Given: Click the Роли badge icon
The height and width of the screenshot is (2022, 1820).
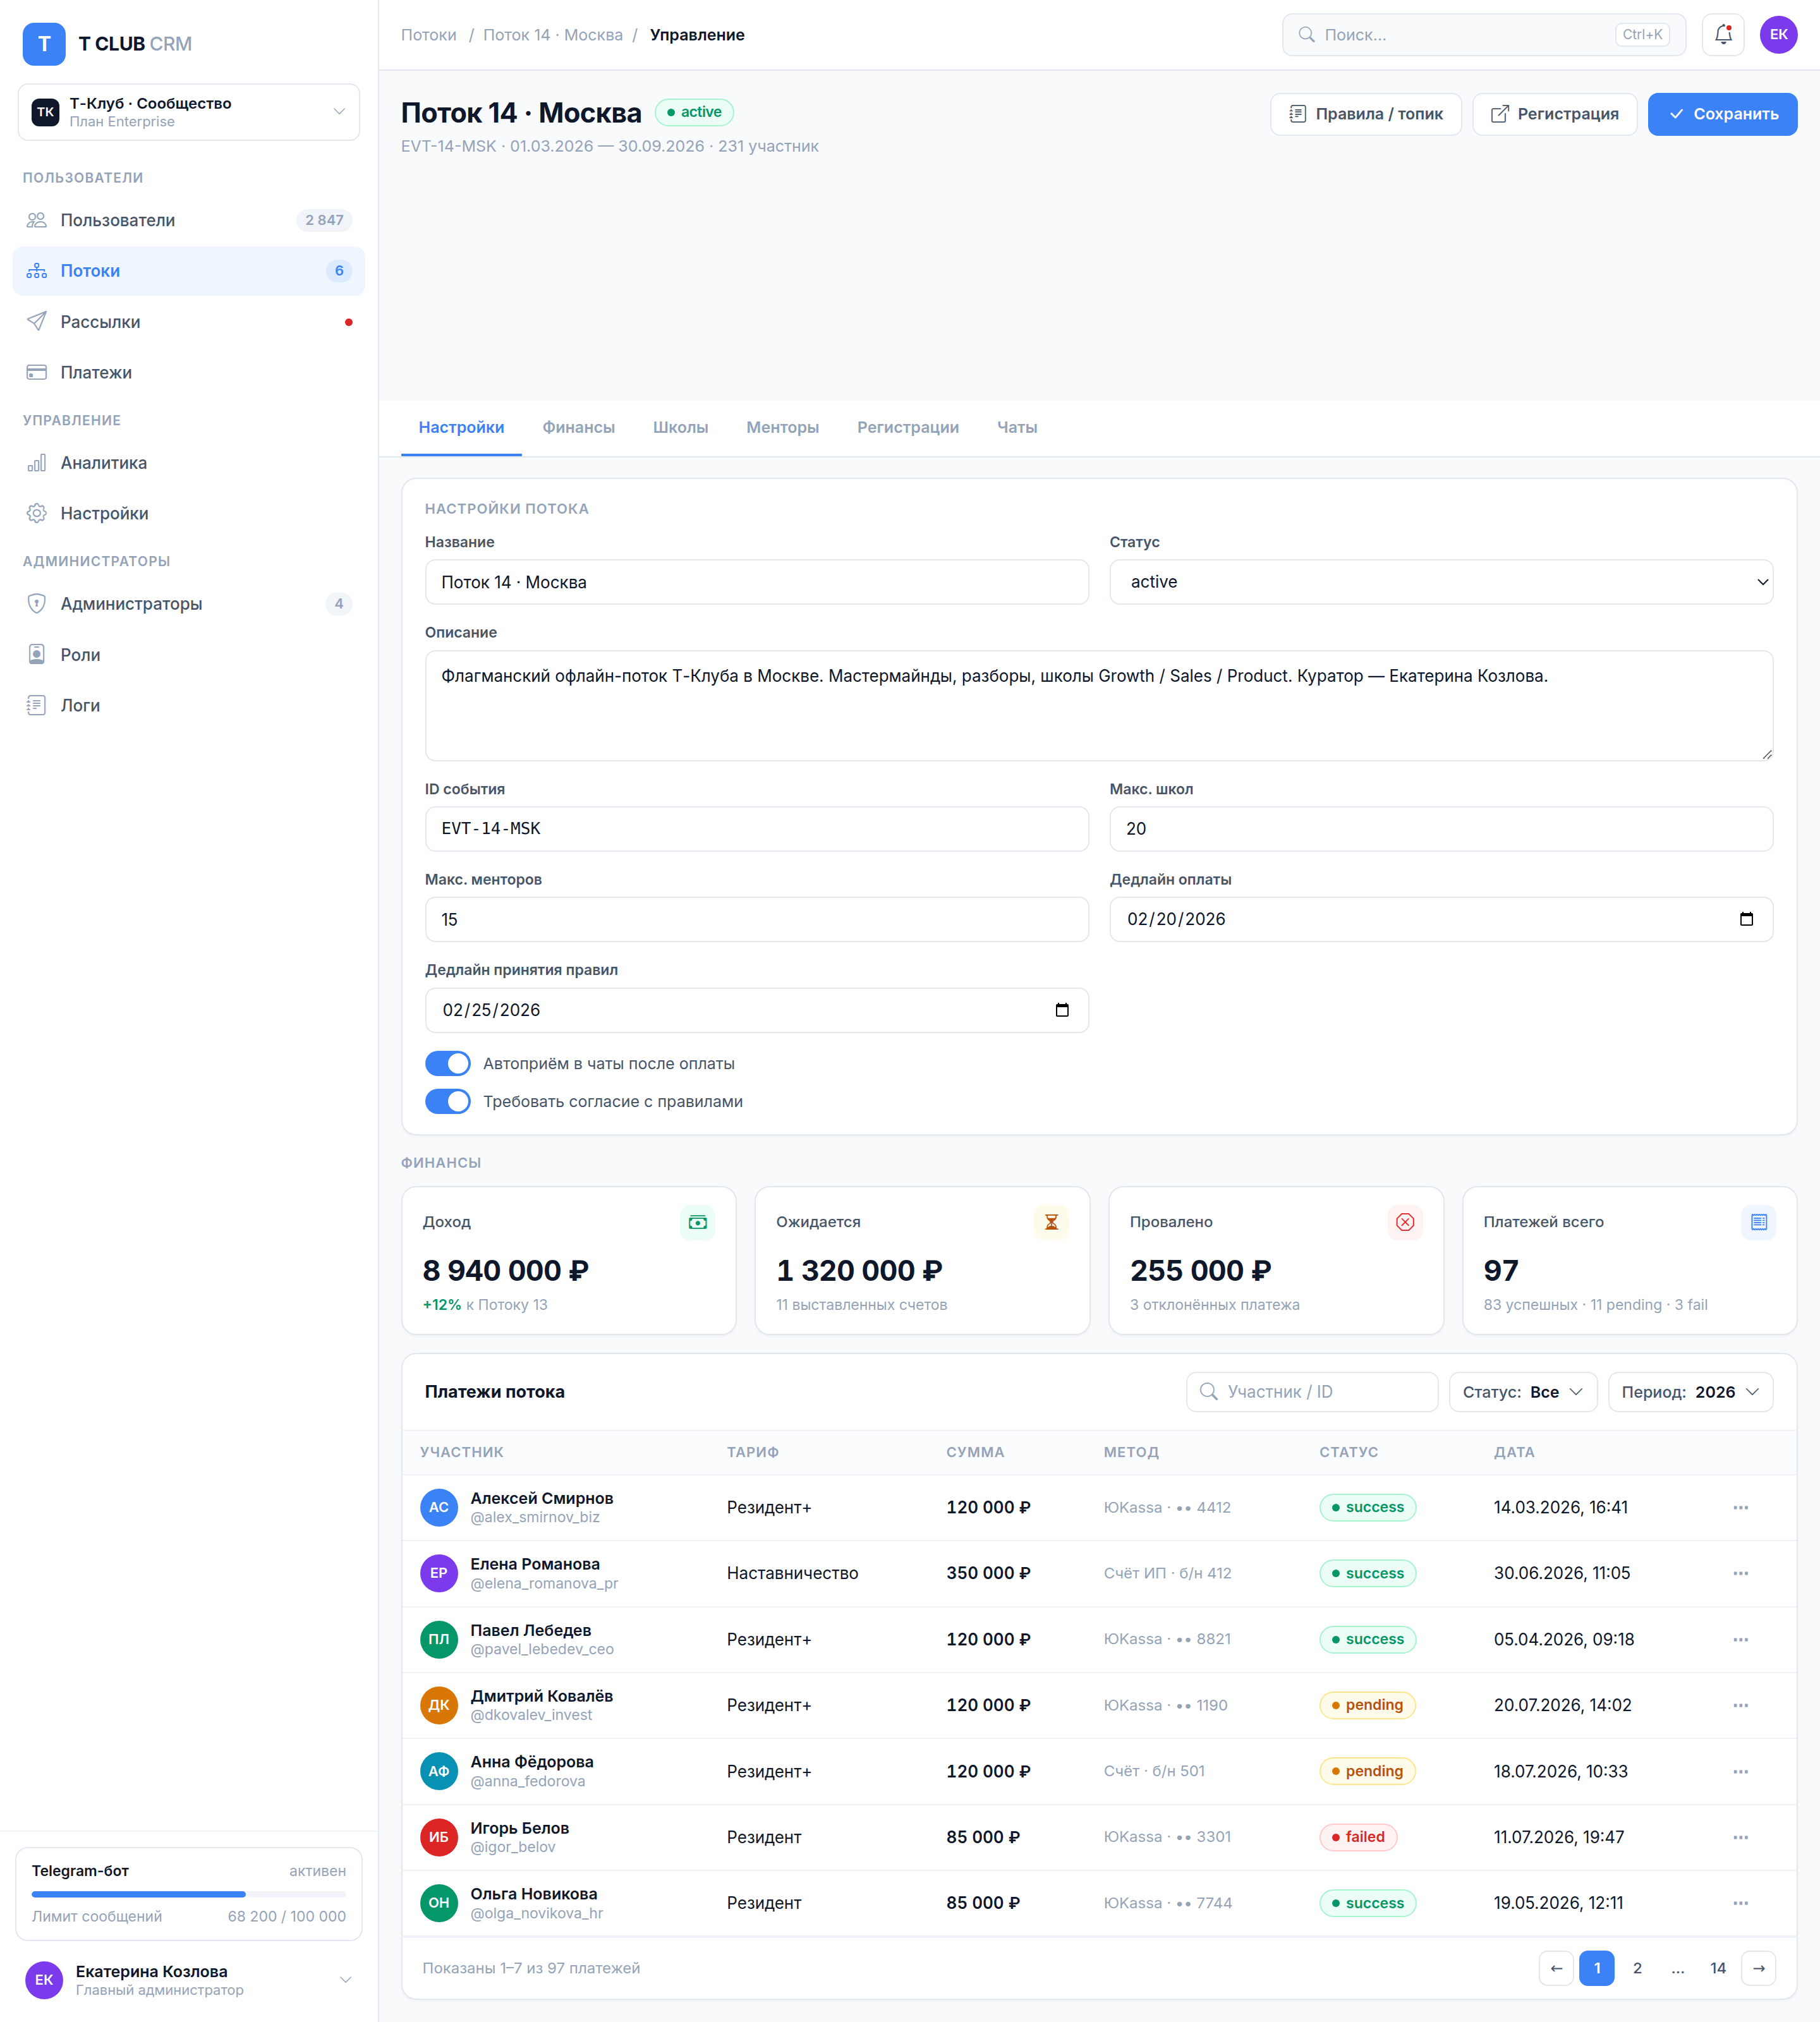Looking at the screenshot, I should click(37, 655).
